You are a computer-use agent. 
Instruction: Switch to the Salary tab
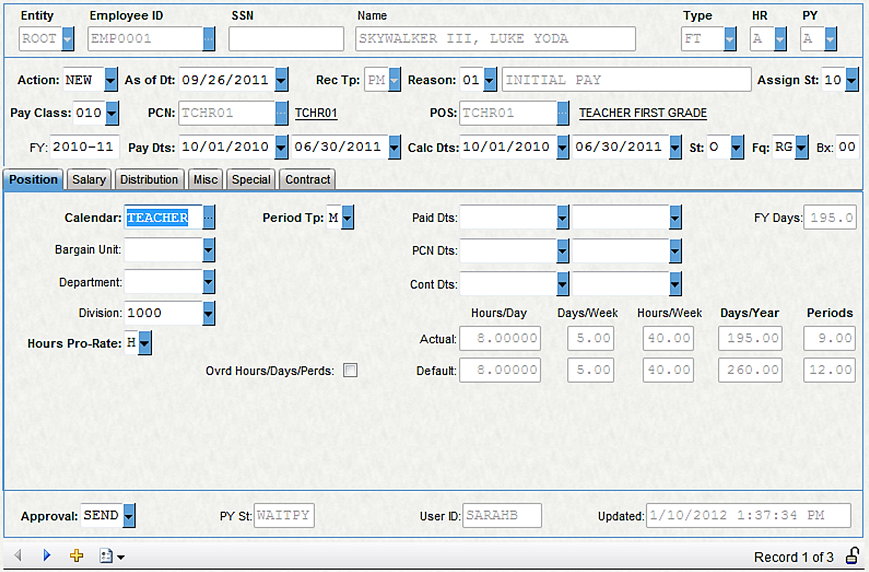coord(89,179)
